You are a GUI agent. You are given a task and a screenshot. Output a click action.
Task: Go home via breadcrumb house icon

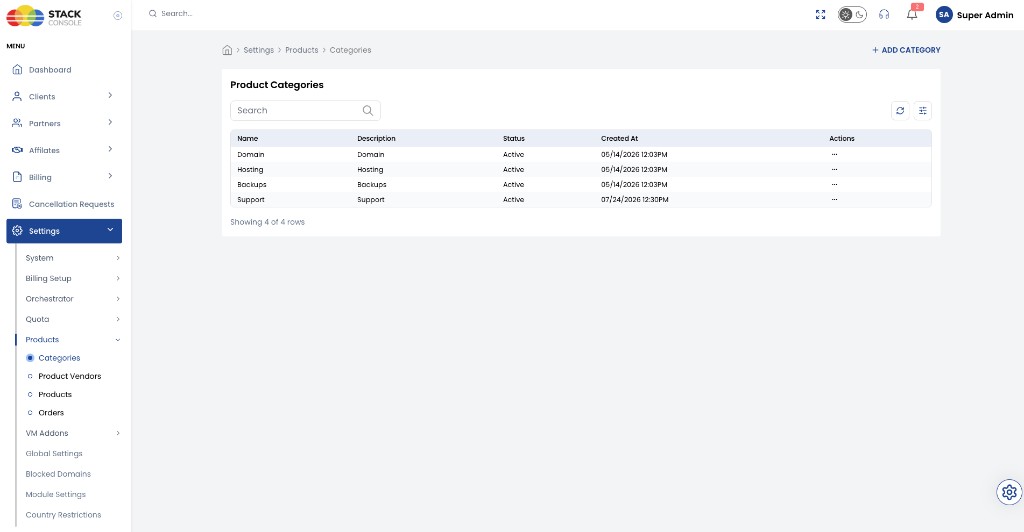(227, 50)
